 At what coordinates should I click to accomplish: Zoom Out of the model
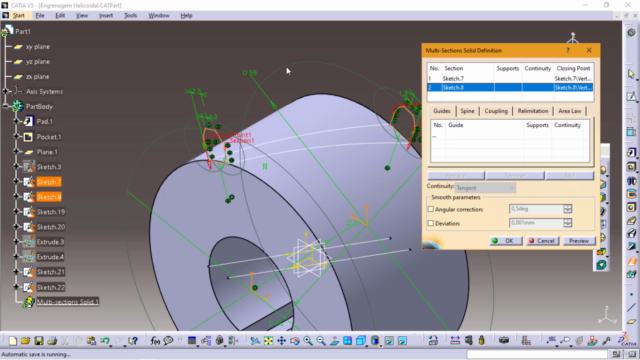pos(321,341)
